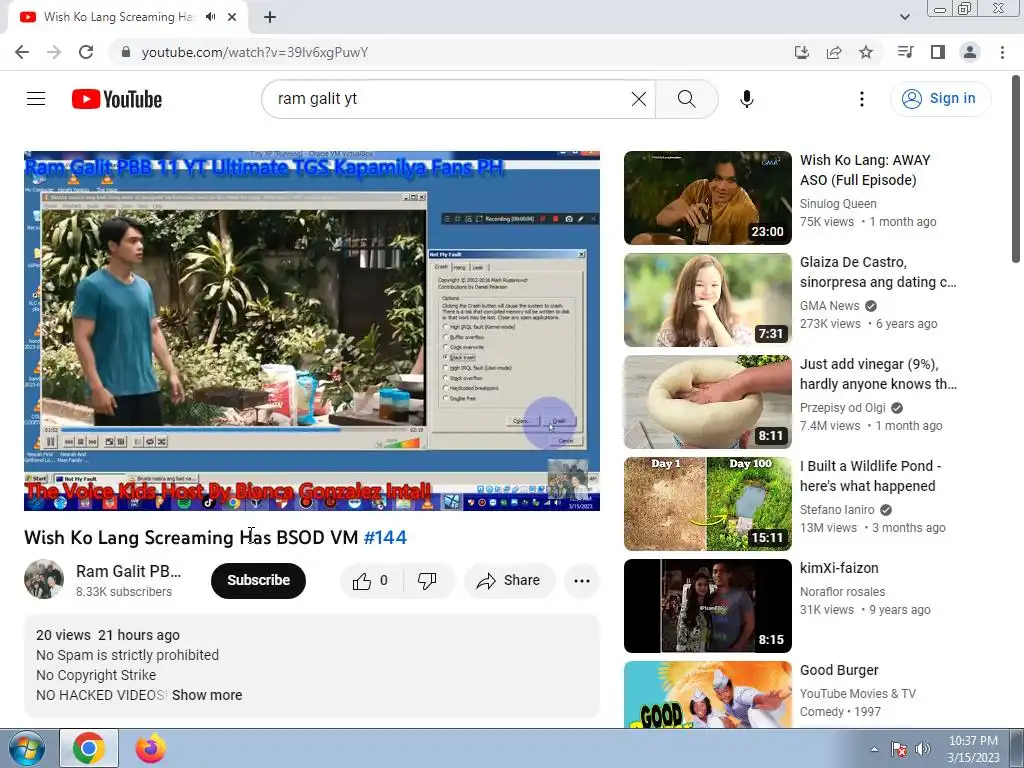1024x768 pixels.
Task: Like the video with thumbs up
Action: (371, 581)
